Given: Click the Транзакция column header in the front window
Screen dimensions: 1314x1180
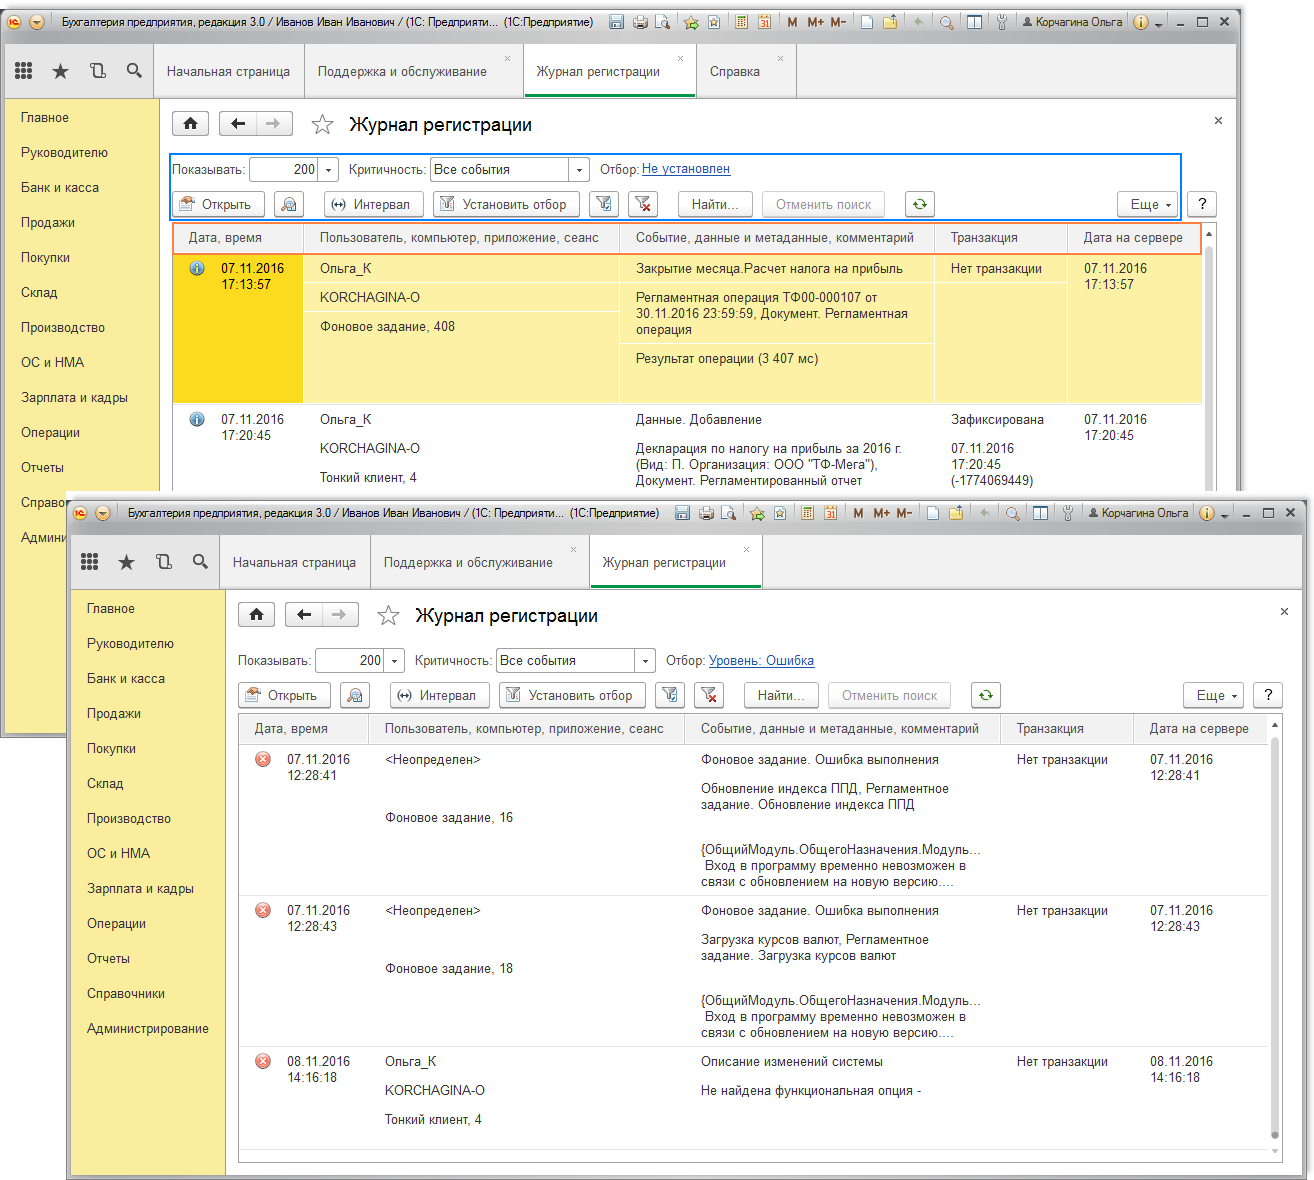Looking at the screenshot, I should 1066,729.
